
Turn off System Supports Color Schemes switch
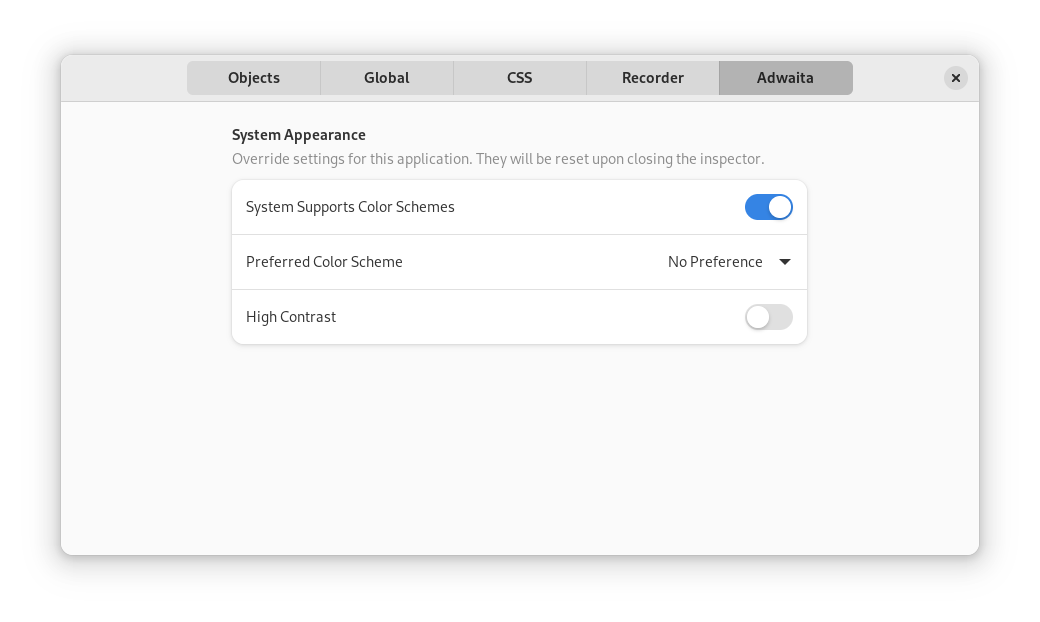pyautogui.click(x=768, y=207)
